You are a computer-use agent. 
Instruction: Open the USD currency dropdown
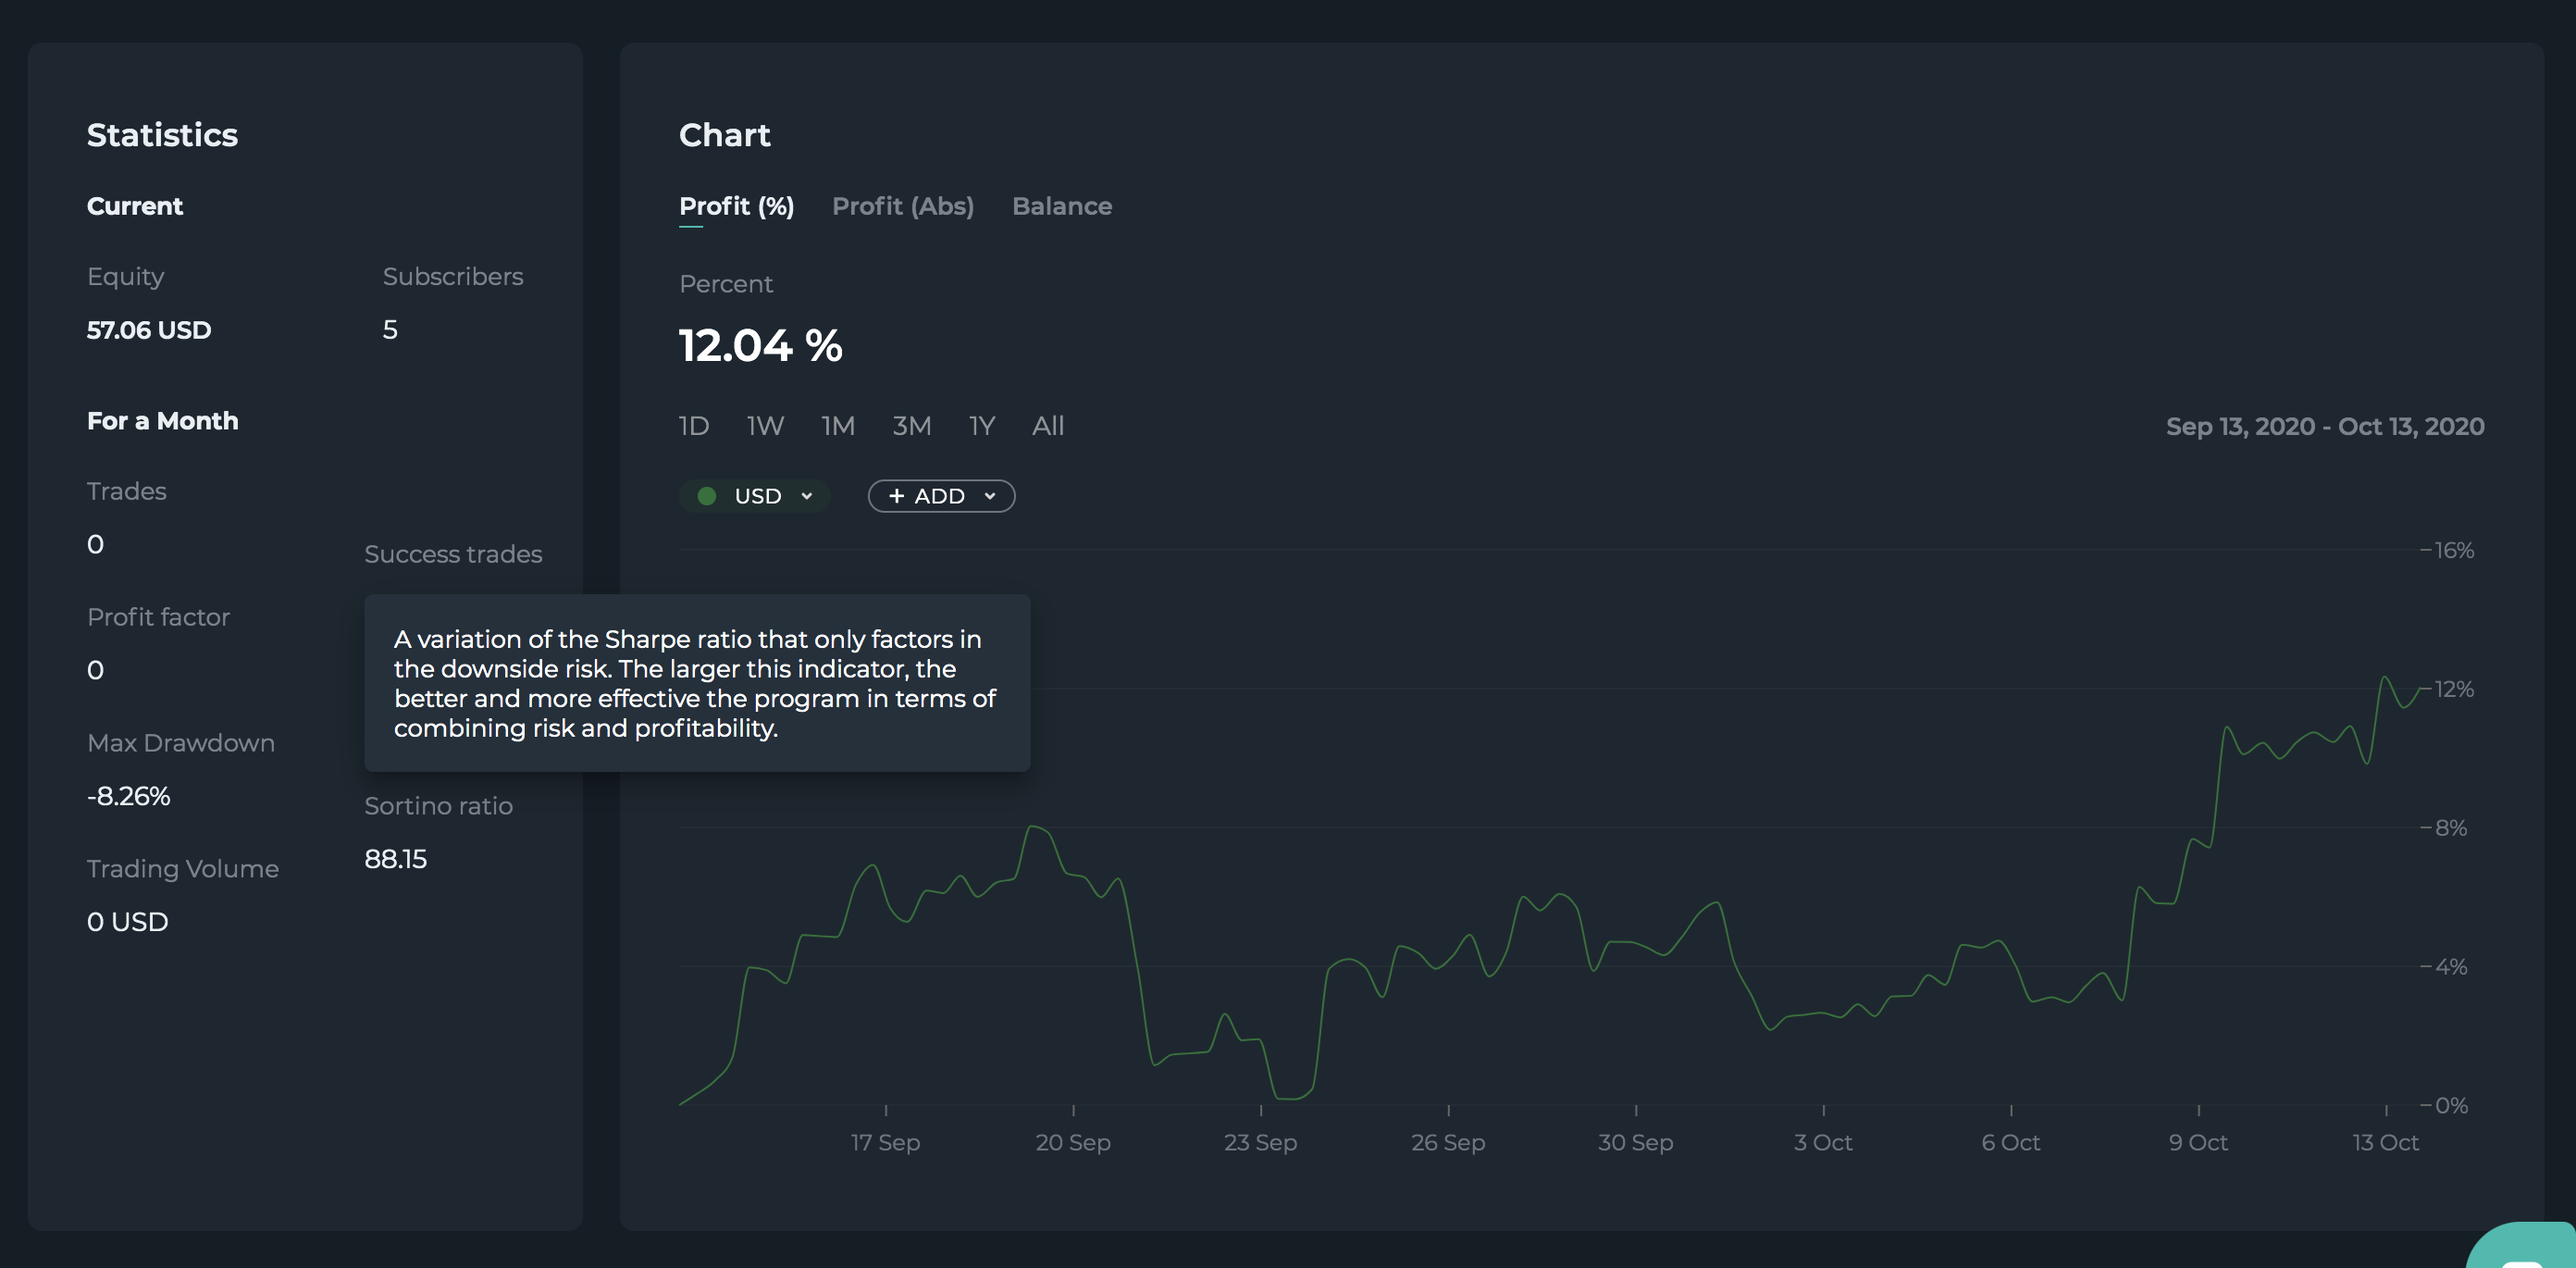coord(756,496)
